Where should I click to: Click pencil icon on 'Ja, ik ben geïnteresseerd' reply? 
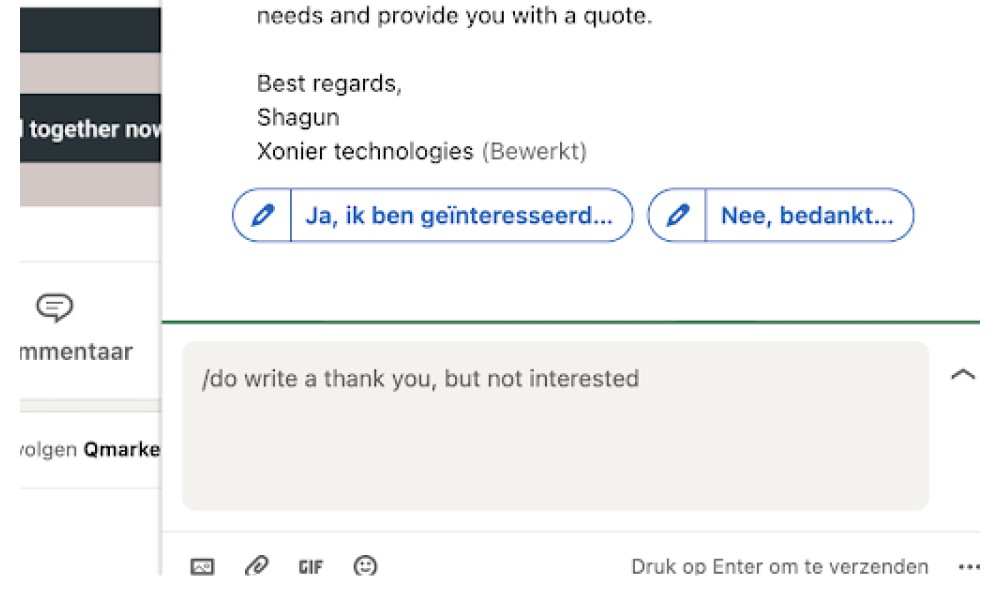262,215
